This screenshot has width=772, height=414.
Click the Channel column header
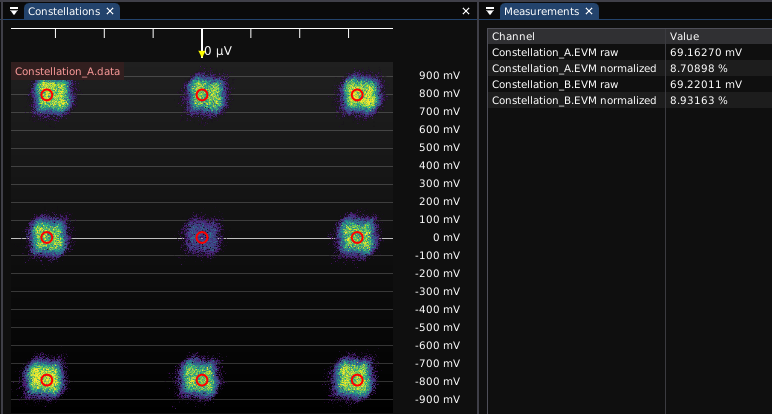[576, 36]
